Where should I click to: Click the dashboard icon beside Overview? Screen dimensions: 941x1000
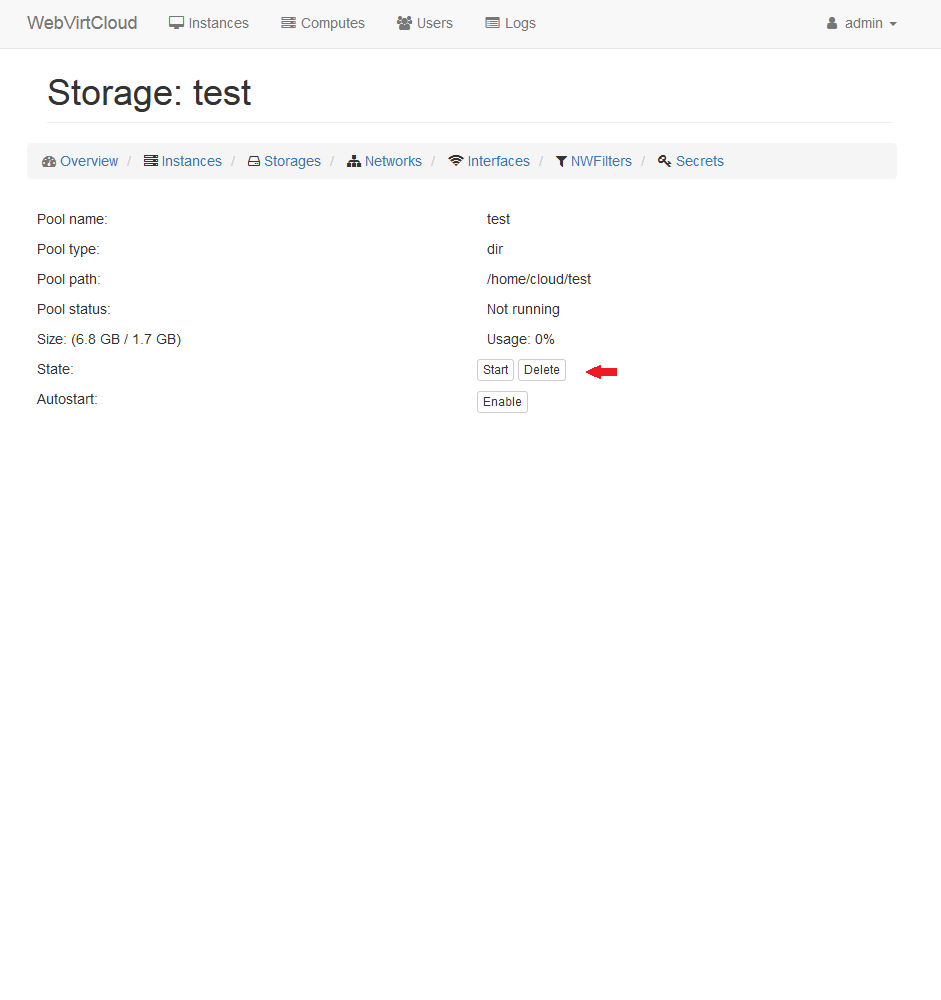tap(49, 161)
